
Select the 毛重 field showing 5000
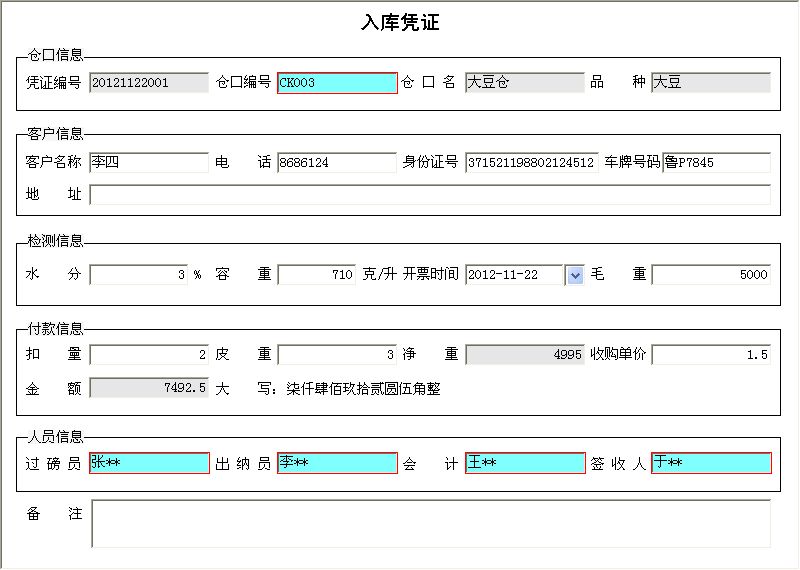(x=710, y=274)
